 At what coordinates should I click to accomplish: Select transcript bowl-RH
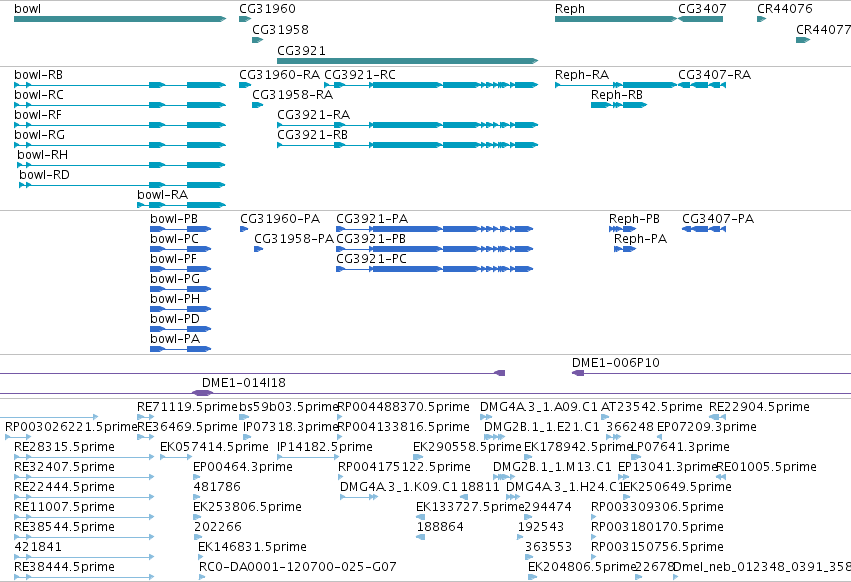[122, 165]
